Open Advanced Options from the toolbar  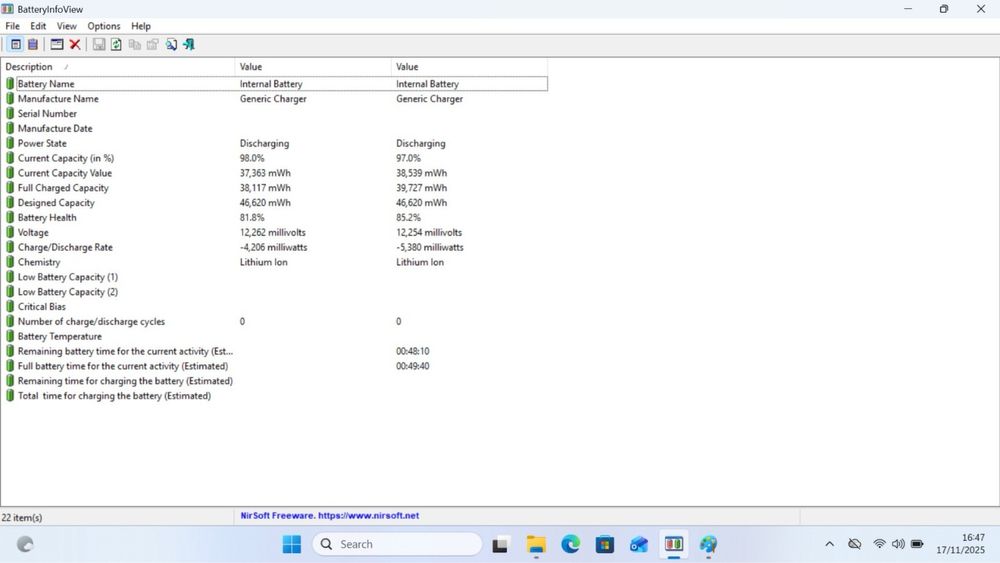[x=57, y=44]
